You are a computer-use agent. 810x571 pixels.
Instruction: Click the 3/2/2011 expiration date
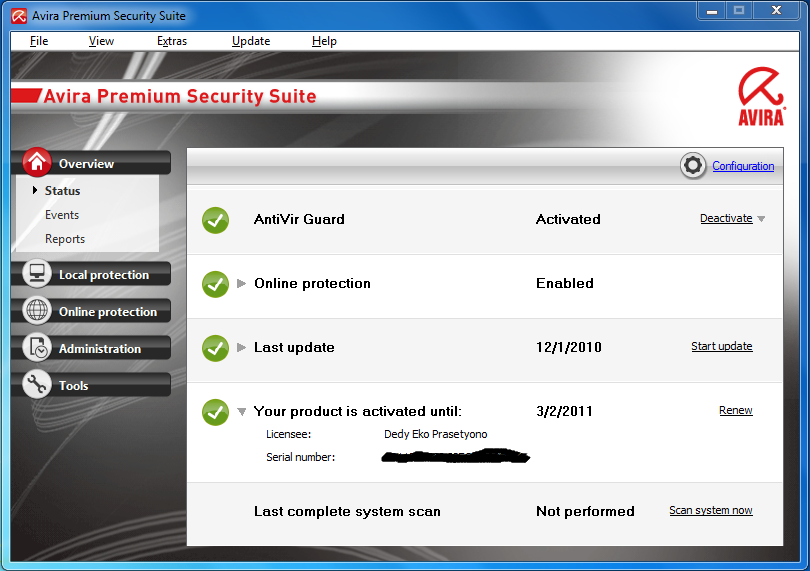(x=564, y=411)
